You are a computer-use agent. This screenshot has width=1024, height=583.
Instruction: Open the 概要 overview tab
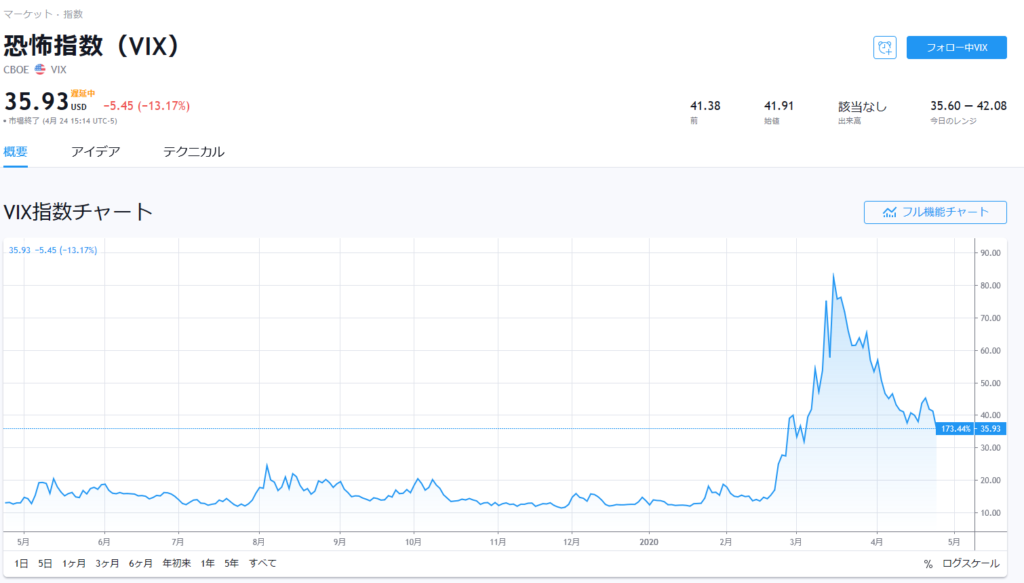16,152
